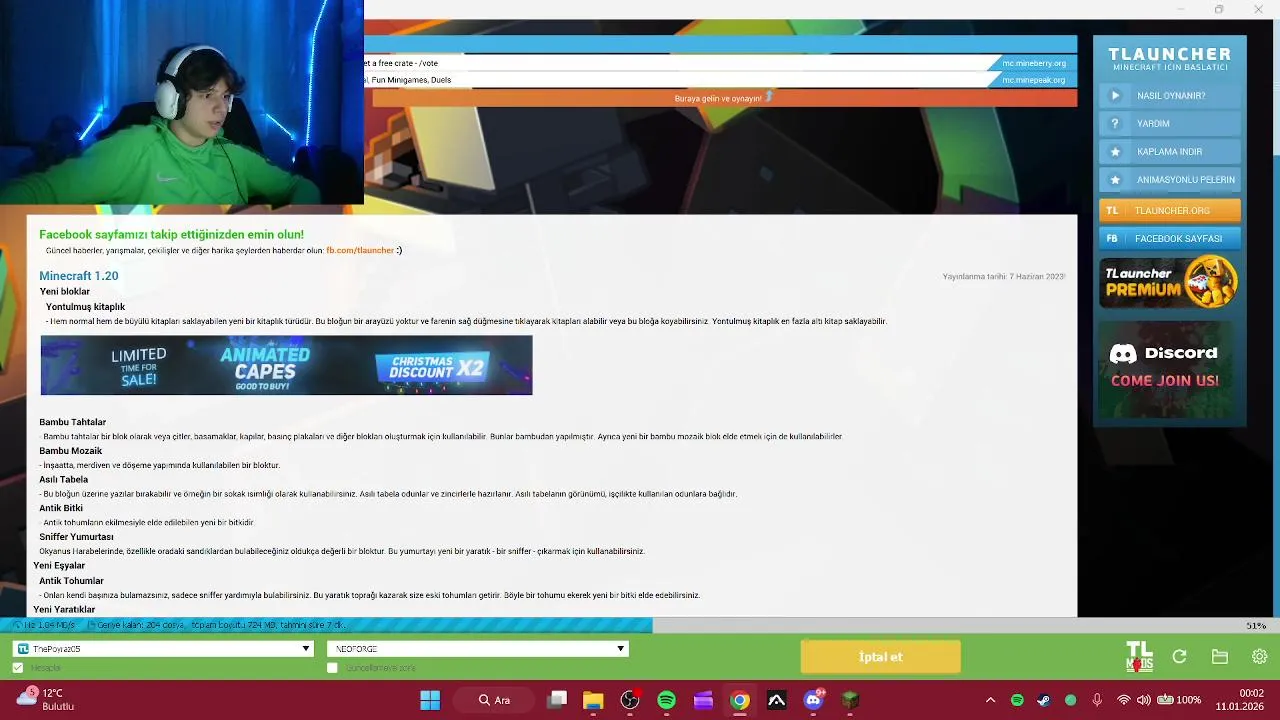Open the weather widget 12°C Bulutlu
The image size is (1280, 720).
pyautogui.click(x=46, y=699)
